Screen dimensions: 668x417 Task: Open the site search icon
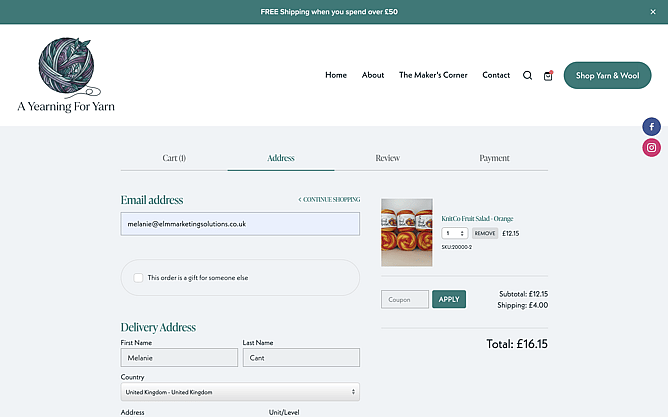527,75
